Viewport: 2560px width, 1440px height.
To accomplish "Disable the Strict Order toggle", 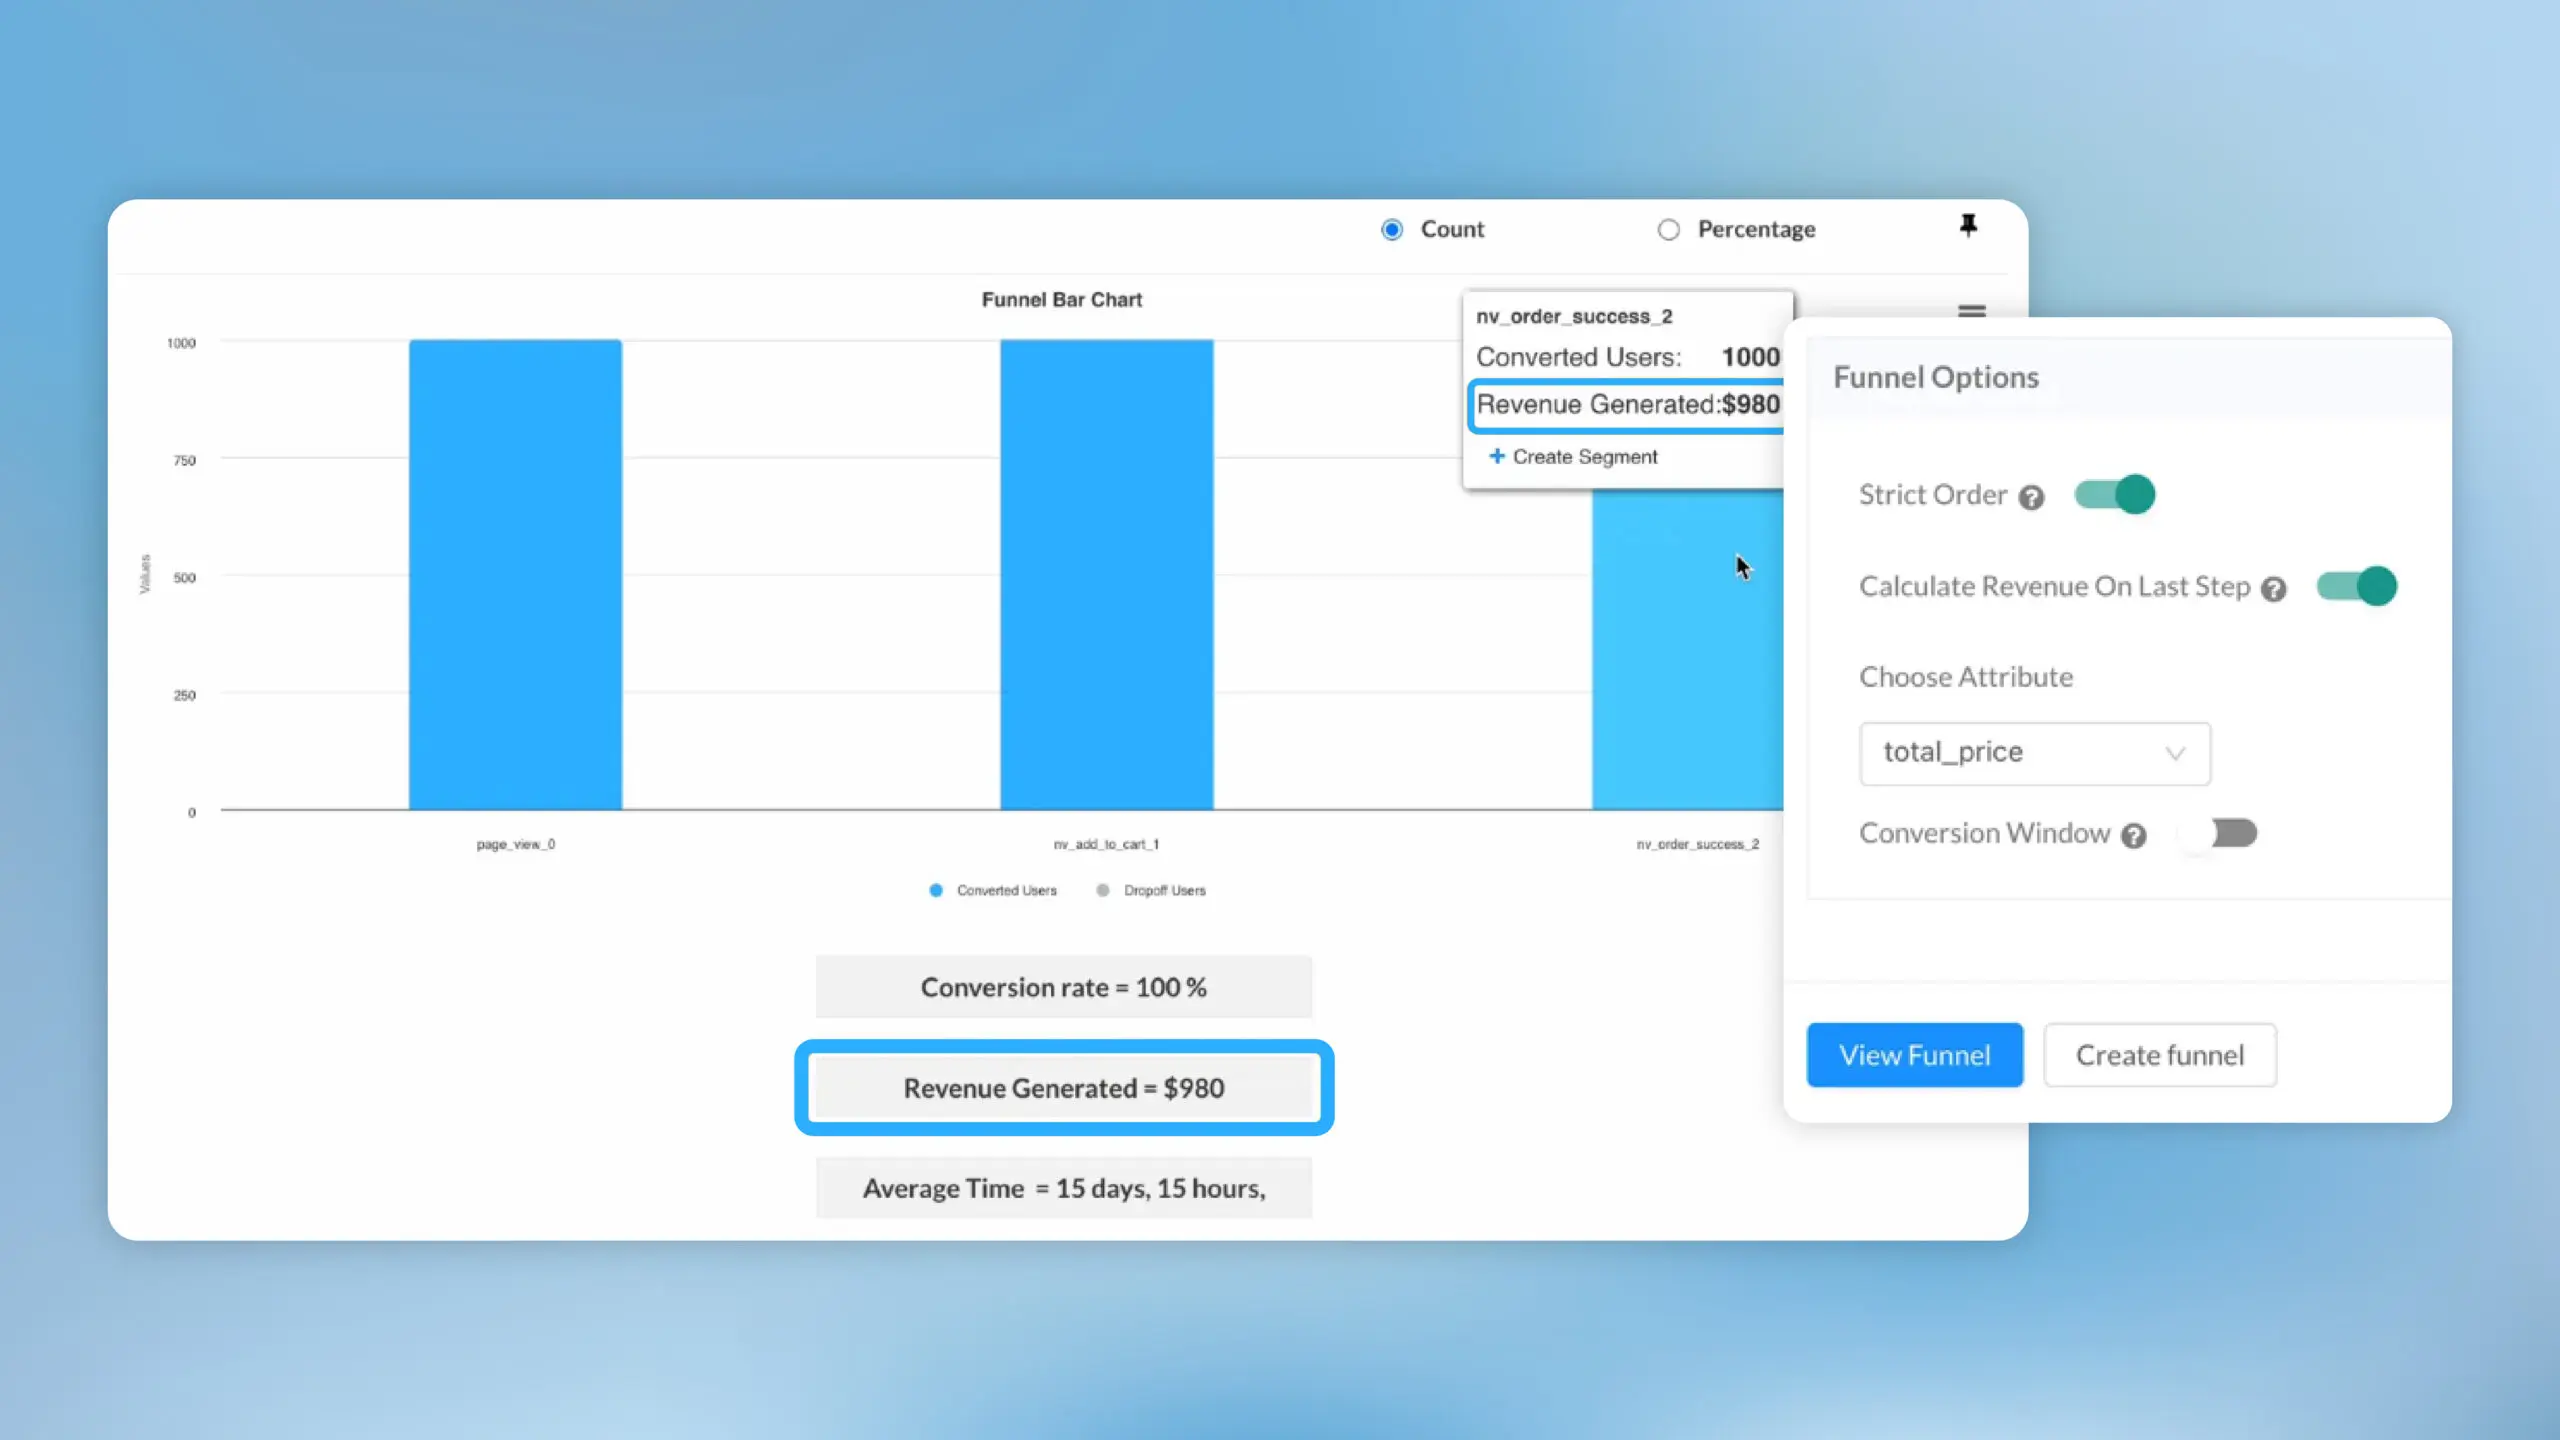I will pos(2114,494).
